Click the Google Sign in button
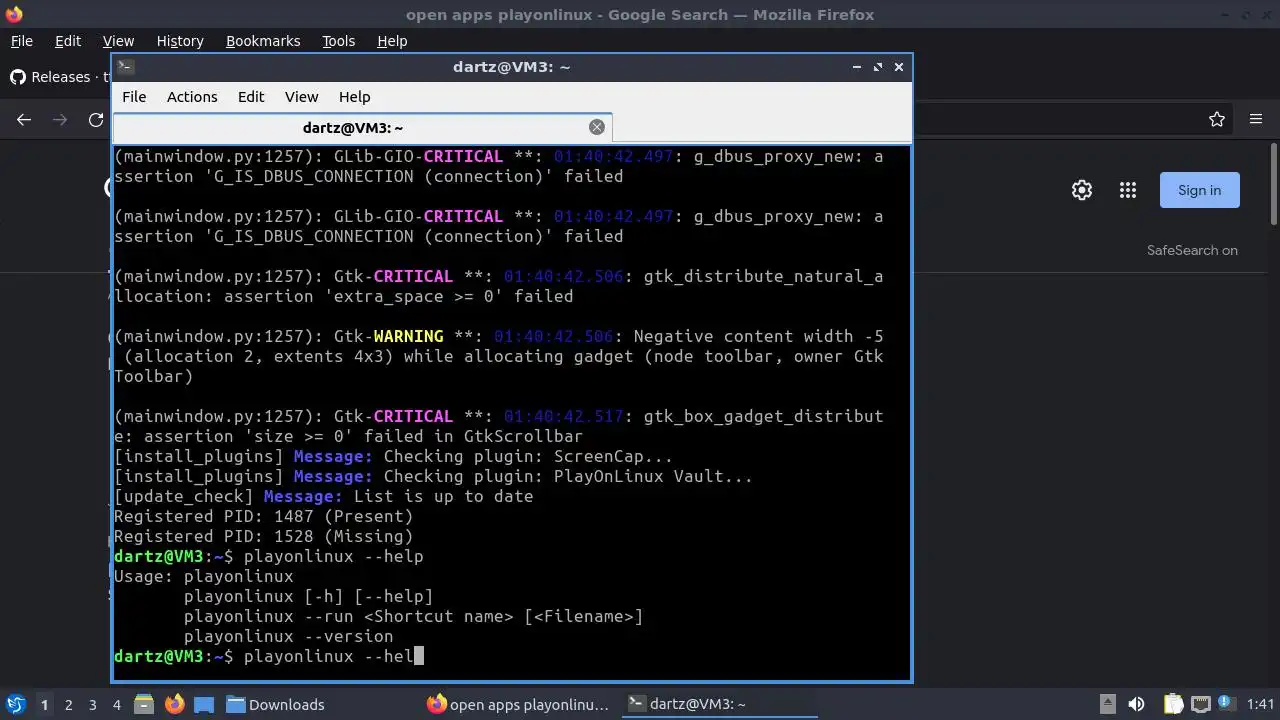The height and width of the screenshot is (720, 1280). pos(1199,190)
